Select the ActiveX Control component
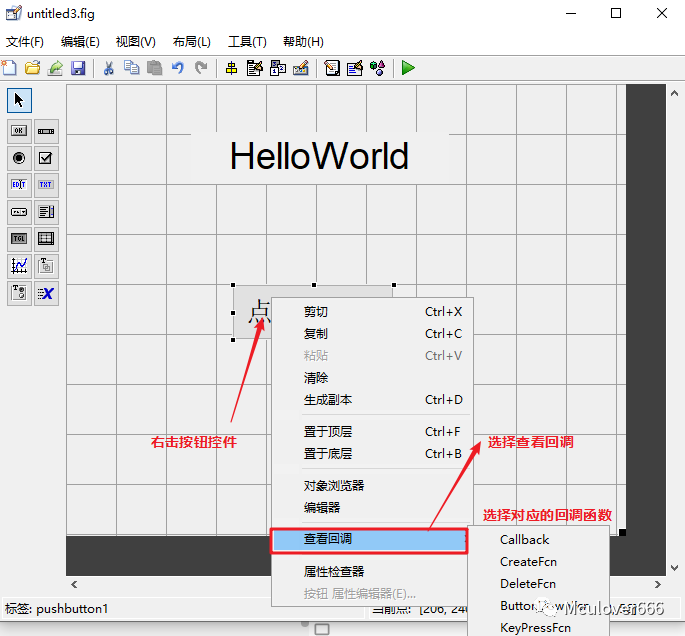The height and width of the screenshot is (636, 685). pos(46,293)
